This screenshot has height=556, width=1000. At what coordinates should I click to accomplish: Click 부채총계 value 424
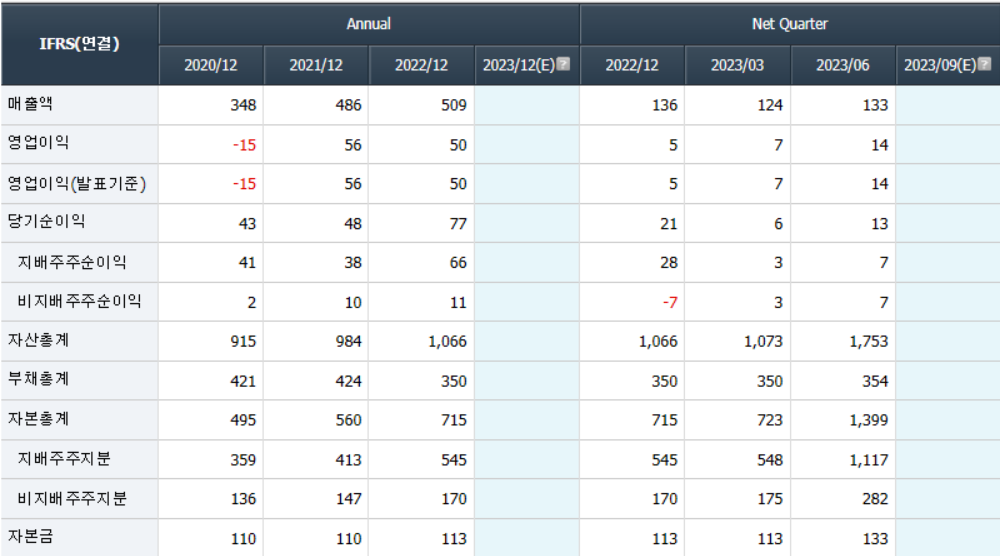point(348,381)
